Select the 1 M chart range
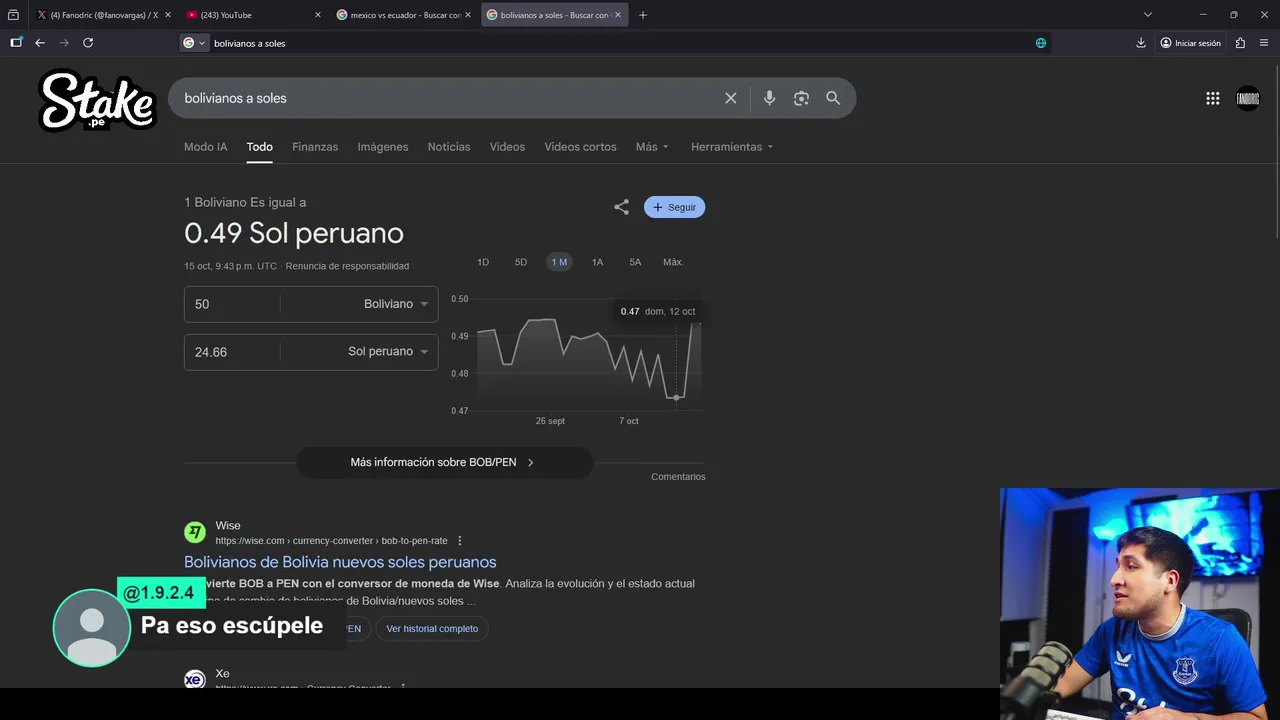 tap(559, 262)
